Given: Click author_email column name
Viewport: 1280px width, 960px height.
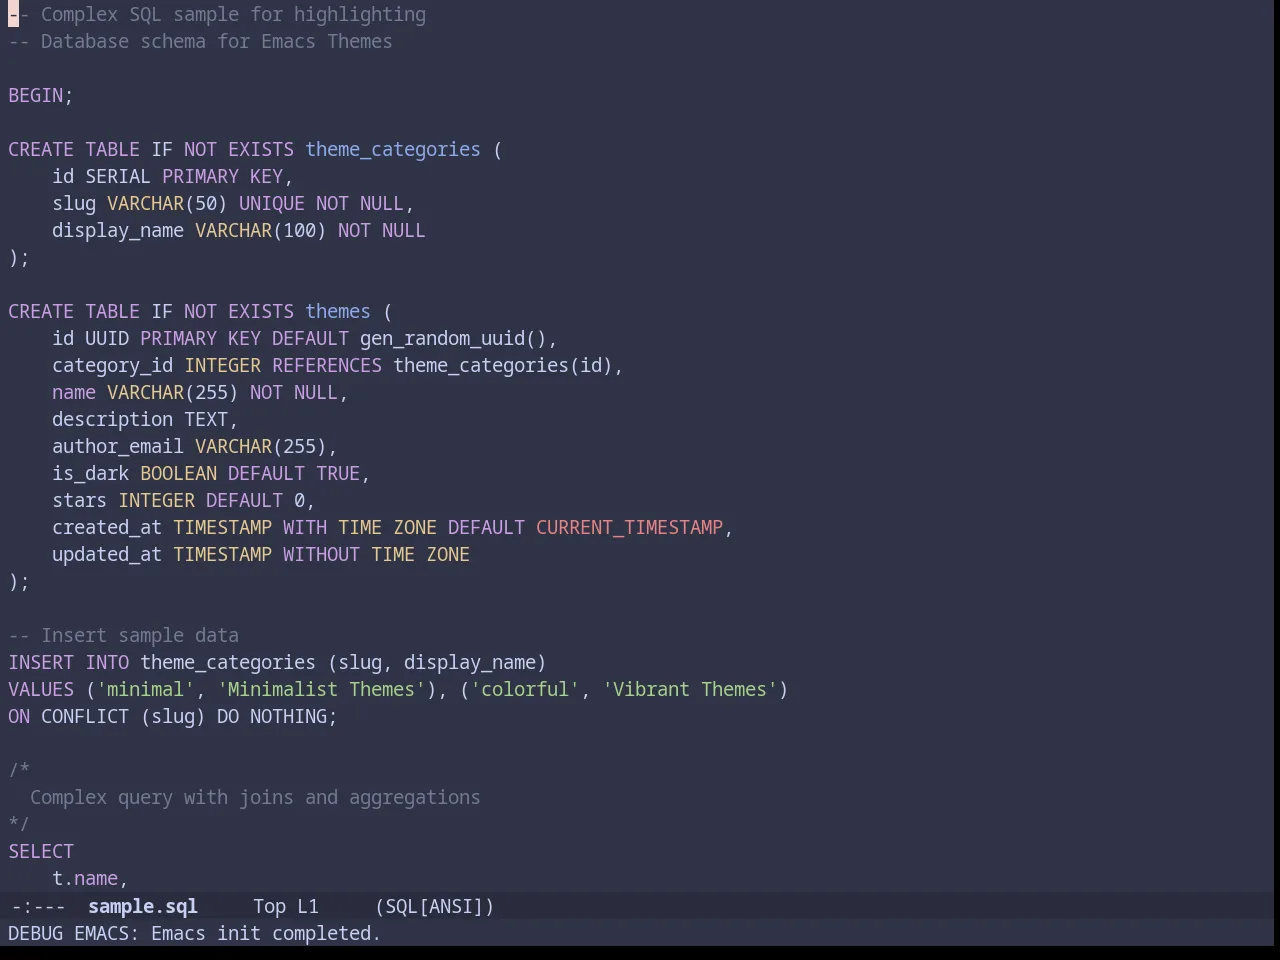Looking at the screenshot, I should pyautogui.click(x=118, y=446).
